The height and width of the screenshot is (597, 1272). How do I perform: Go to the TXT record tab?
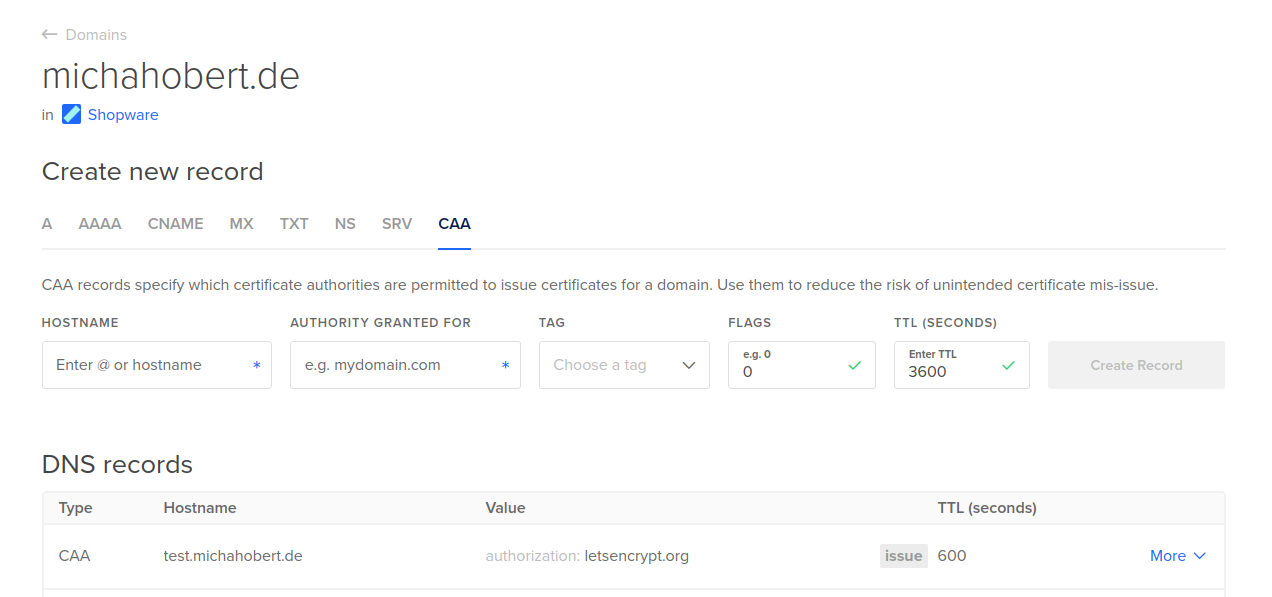(294, 224)
